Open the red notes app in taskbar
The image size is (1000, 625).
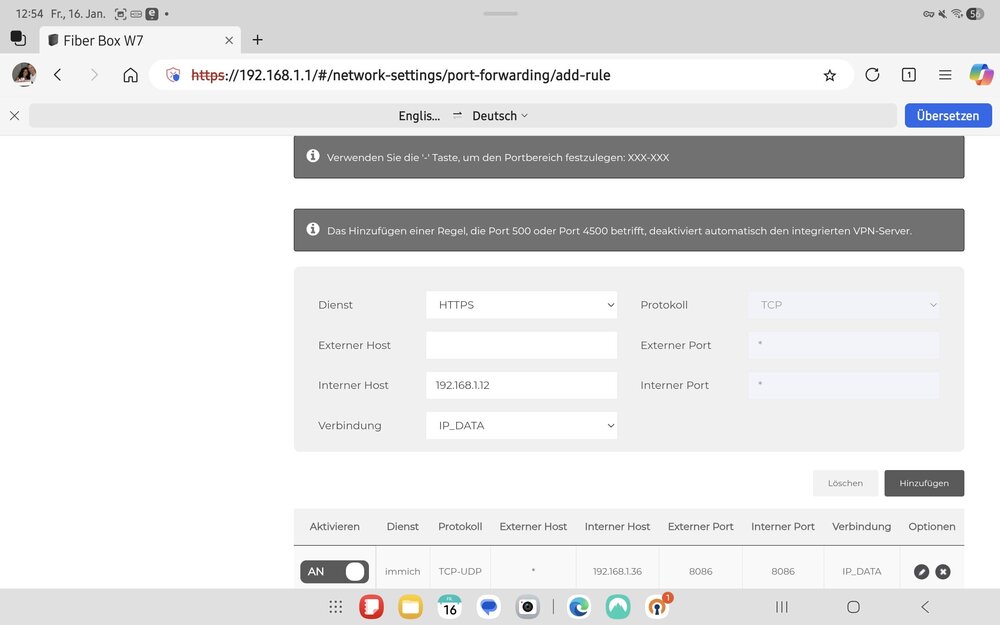[x=371, y=607]
